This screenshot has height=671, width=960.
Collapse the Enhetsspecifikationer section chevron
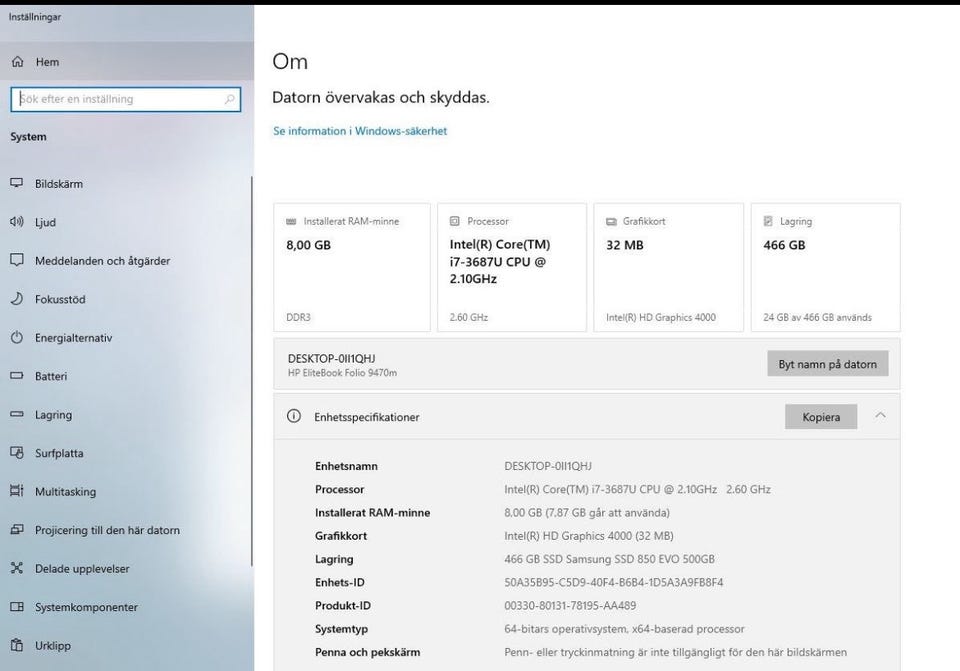click(880, 416)
